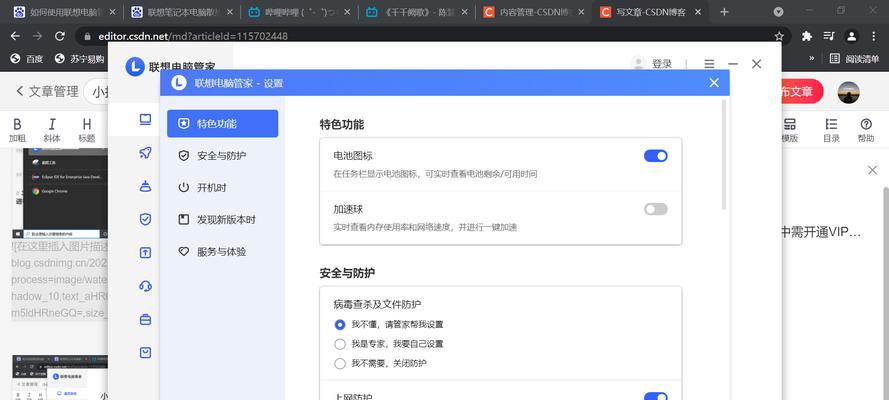Click the 发布文章 button
Screen dimensions: 889x400
coord(802,91)
